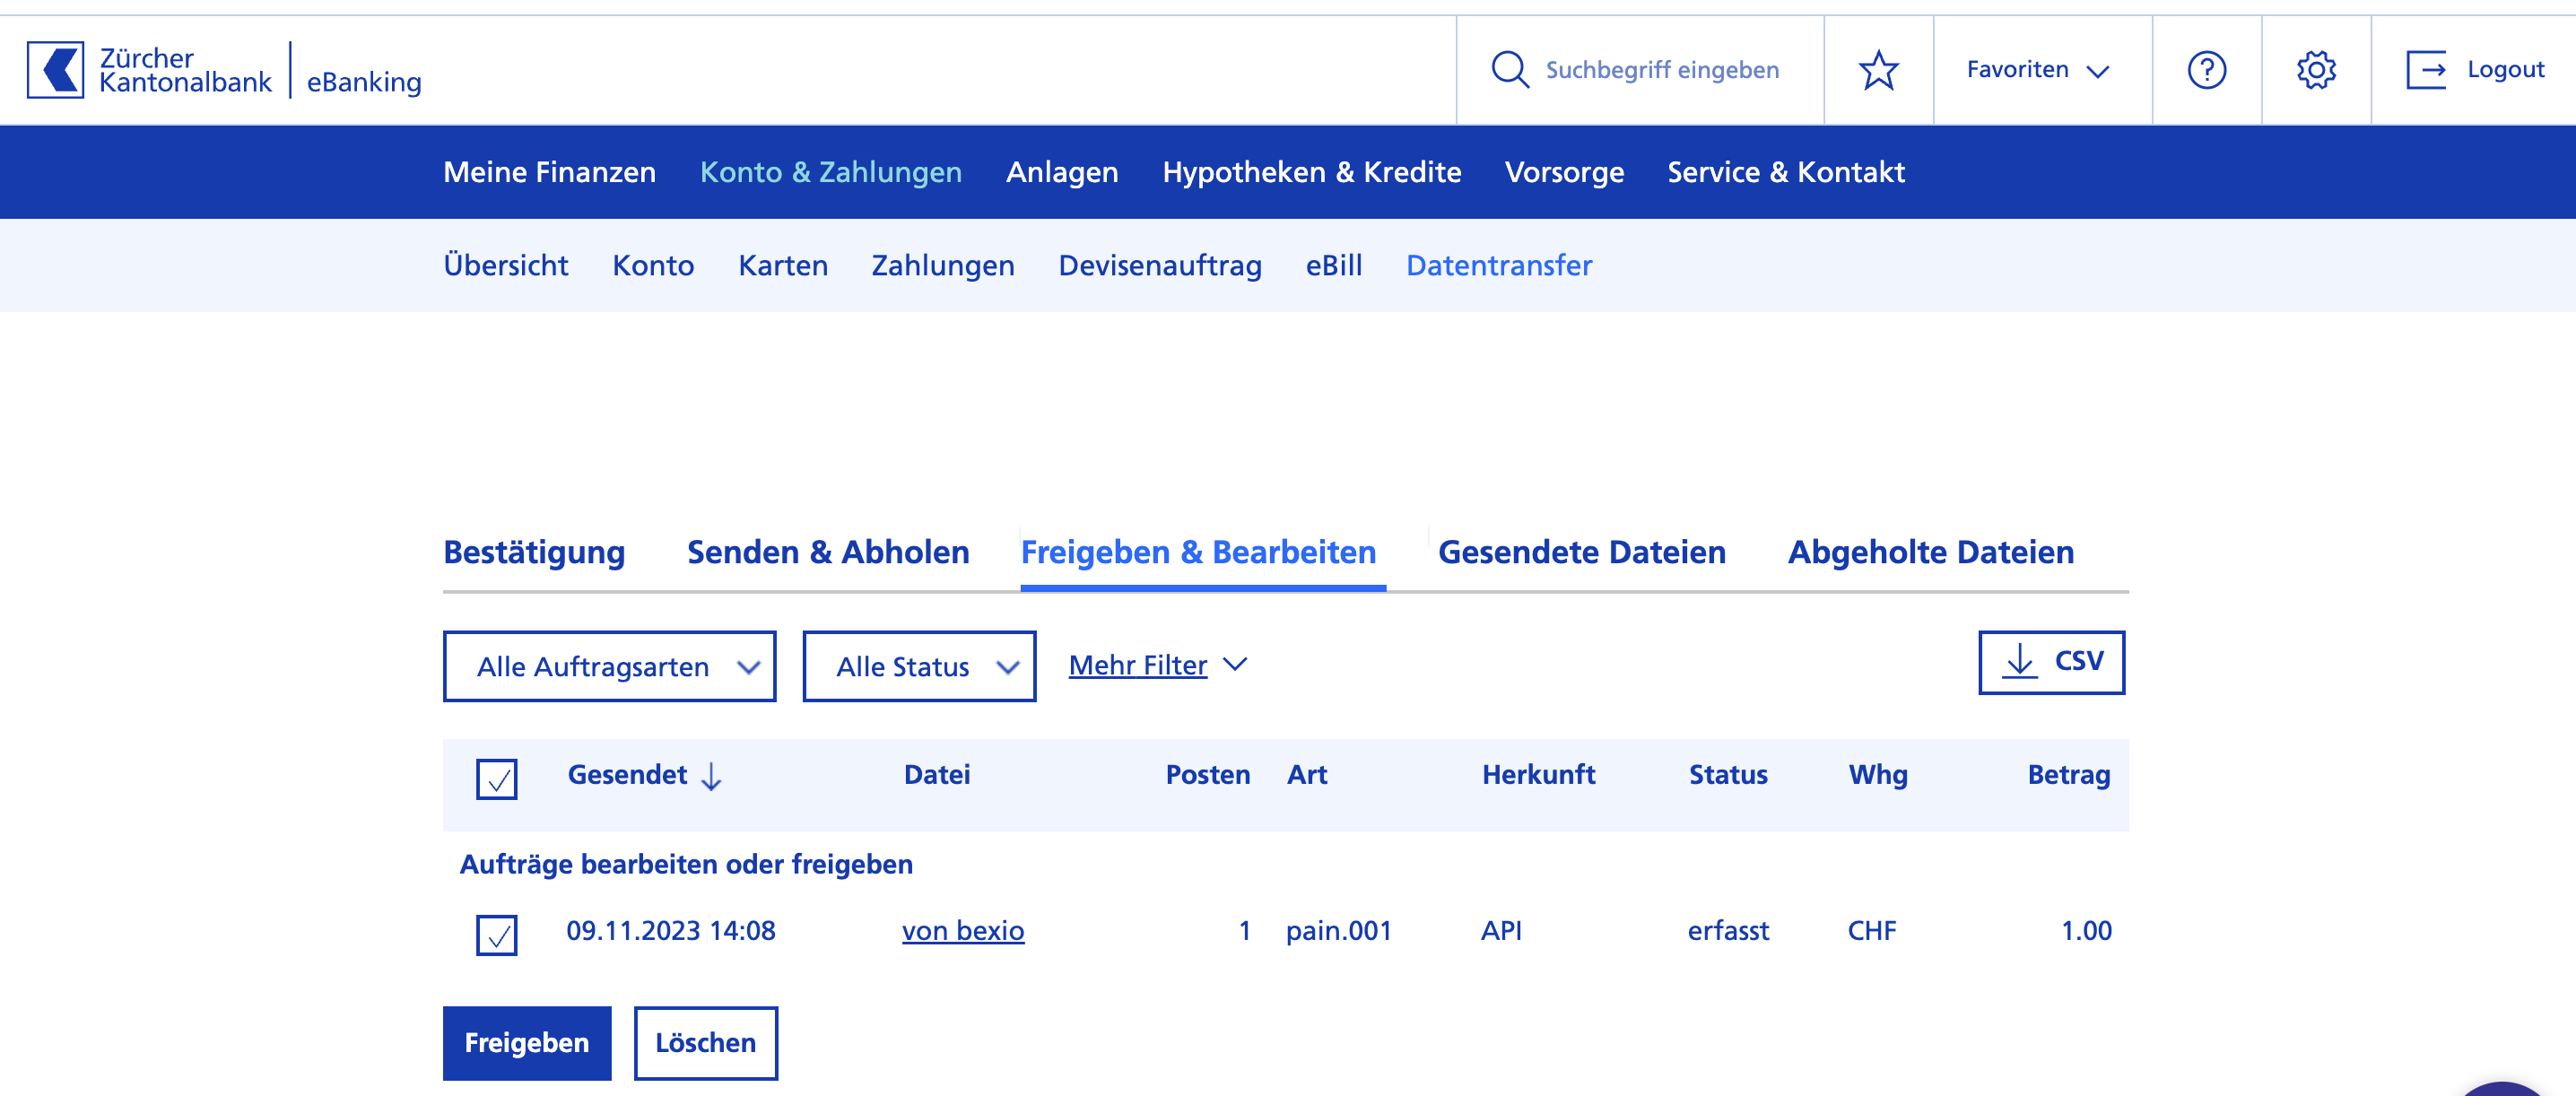Click the Freigeben button
The image size is (2576, 1096).
(527, 1043)
